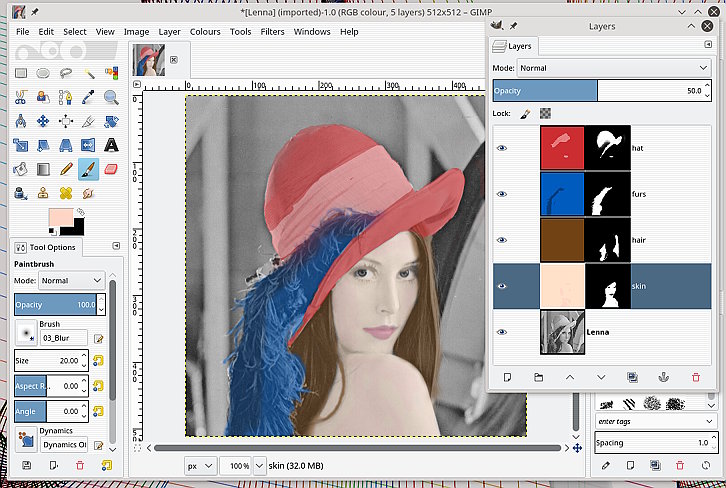Image resolution: width=726 pixels, height=488 pixels.
Task: Select the Eraser tool
Action: click(x=111, y=169)
